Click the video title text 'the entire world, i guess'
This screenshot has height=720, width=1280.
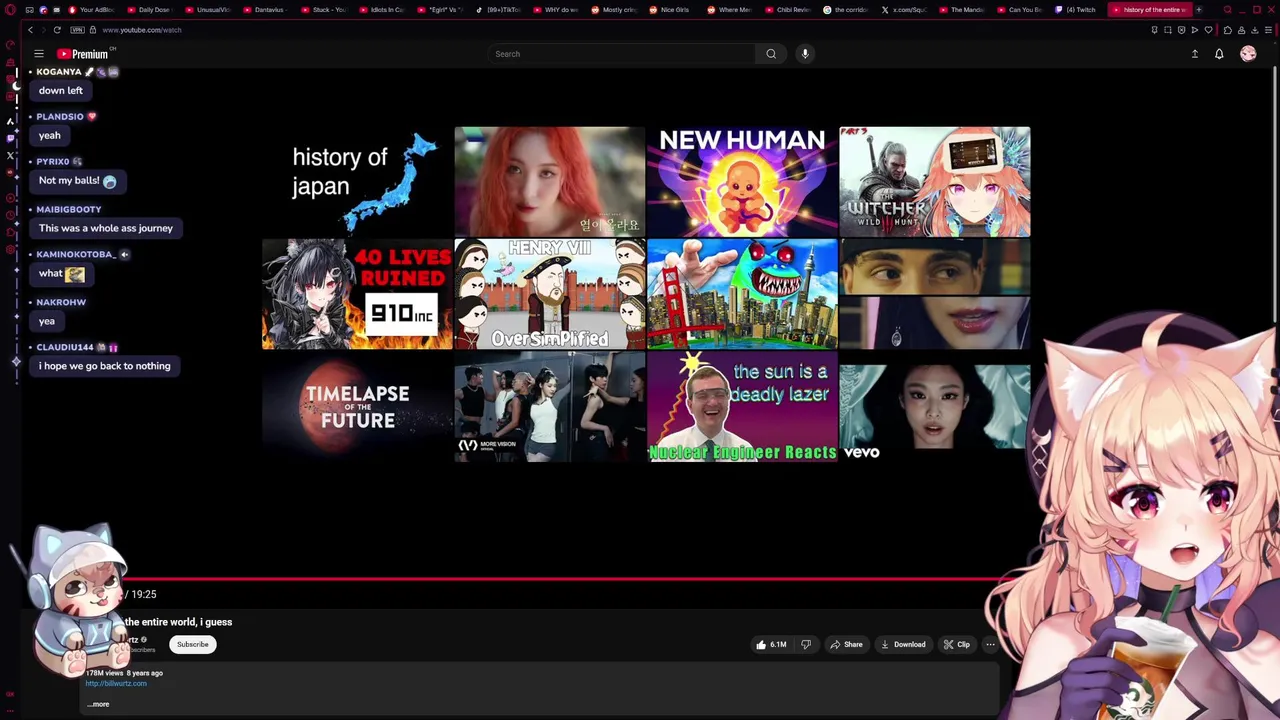point(178,622)
